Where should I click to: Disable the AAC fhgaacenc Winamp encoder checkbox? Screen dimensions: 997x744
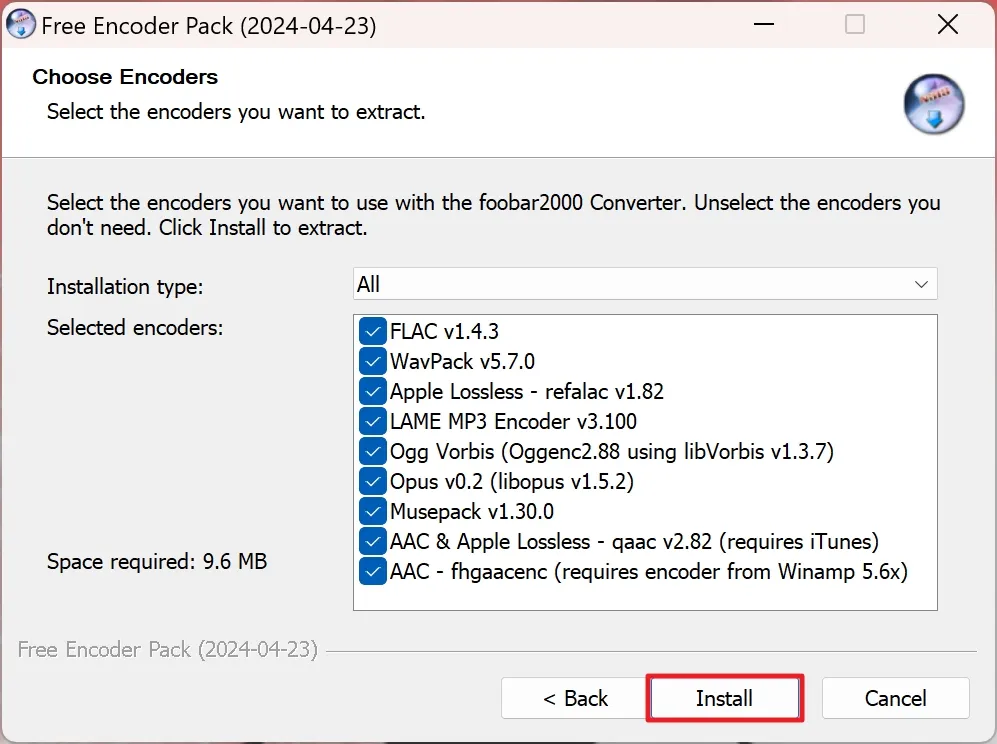[x=373, y=571]
